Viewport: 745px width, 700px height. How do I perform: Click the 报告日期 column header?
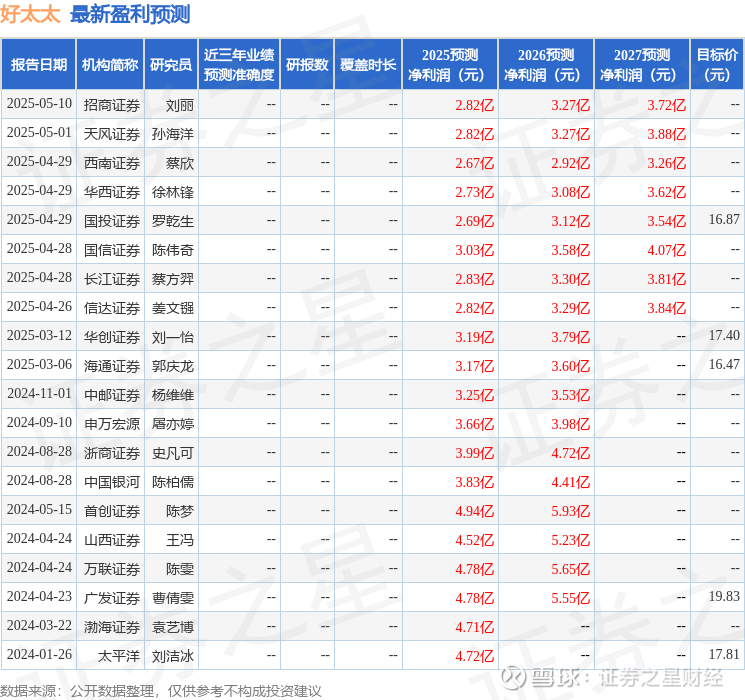click(x=38, y=65)
